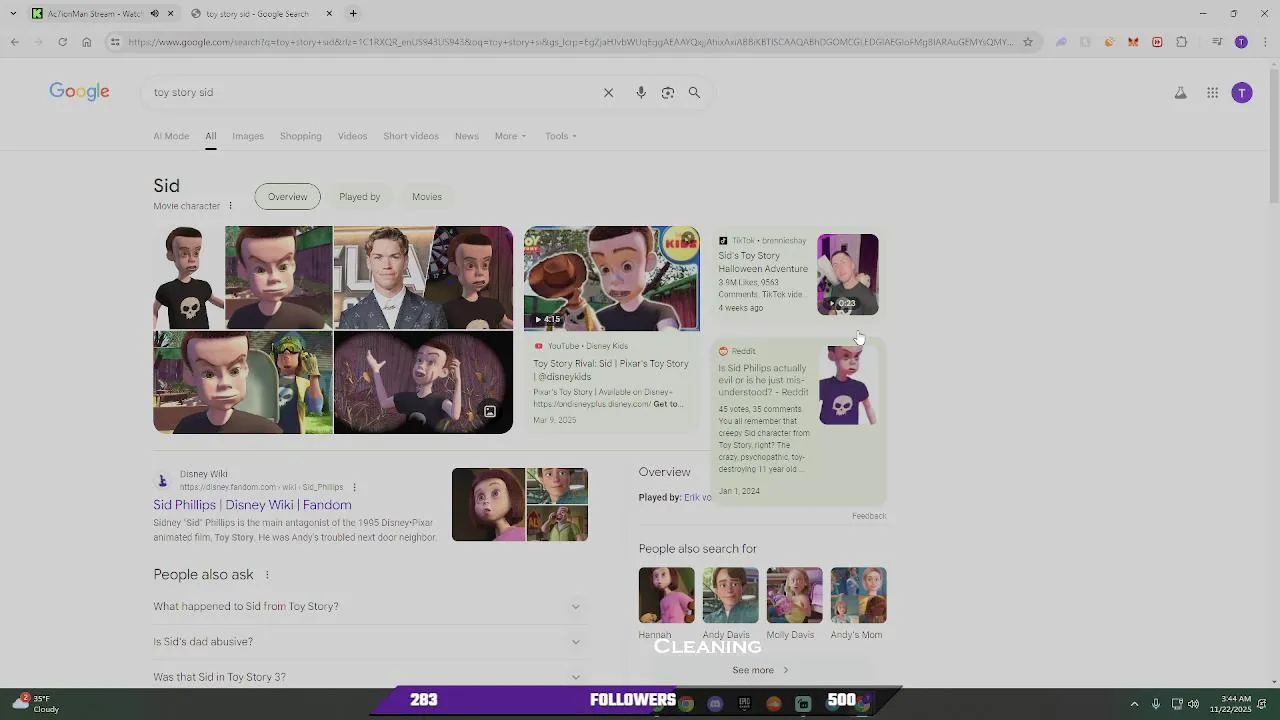Open Andy Davis character thumbnail
Screen dimensions: 1280x720
tap(731, 595)
